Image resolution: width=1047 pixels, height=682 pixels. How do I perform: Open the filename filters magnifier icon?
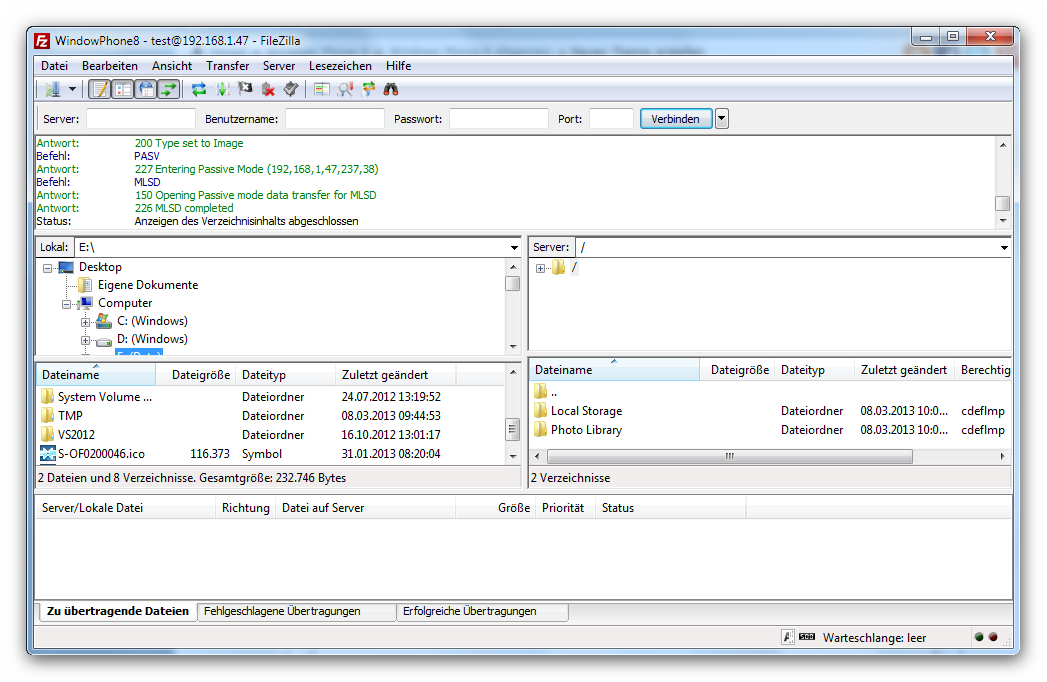click(345, 89)
